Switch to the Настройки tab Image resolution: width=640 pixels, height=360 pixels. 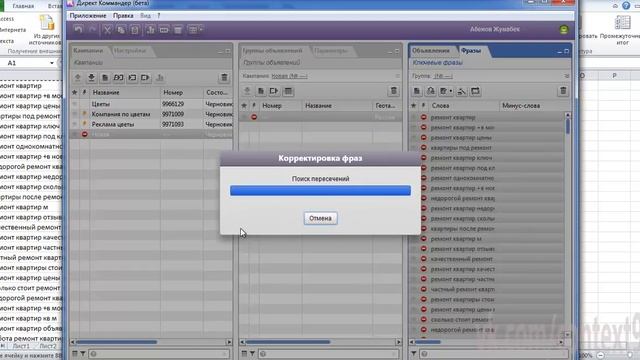(x=130, y=51)
